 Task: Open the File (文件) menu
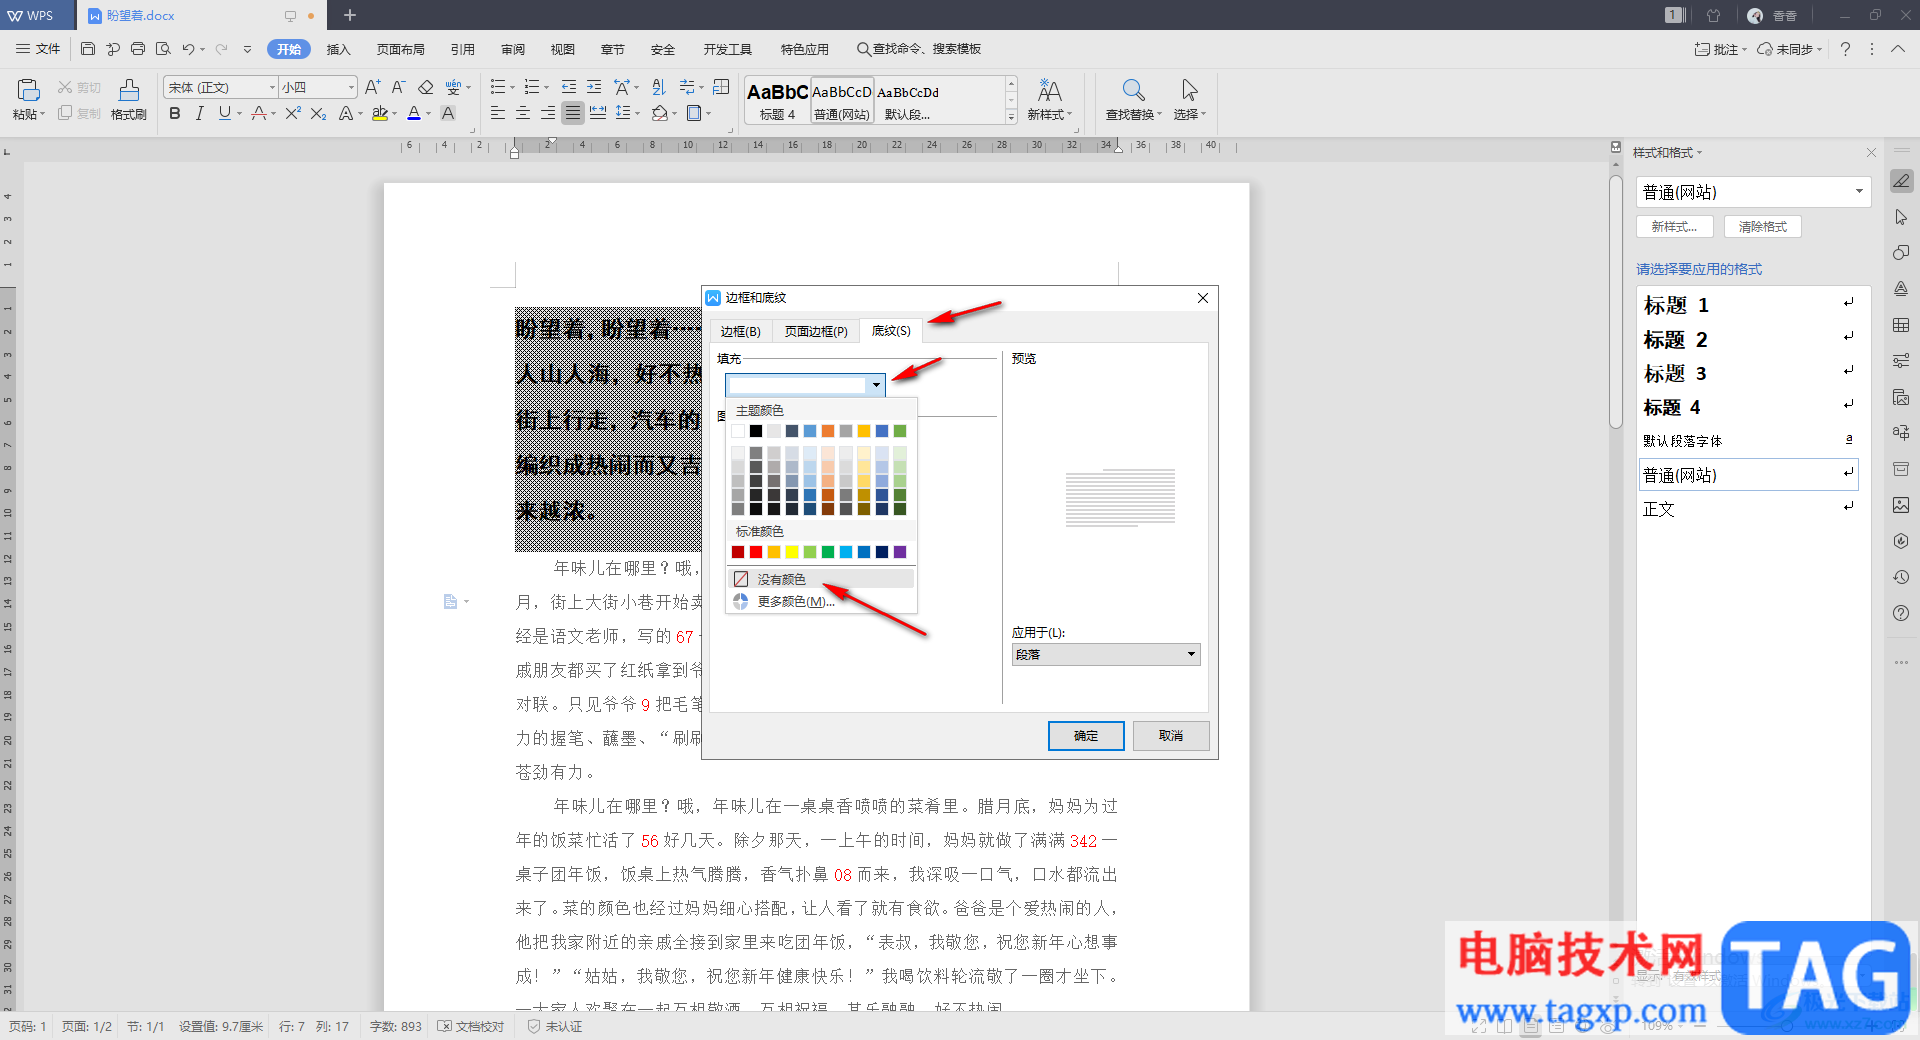[x=39, y=49]
